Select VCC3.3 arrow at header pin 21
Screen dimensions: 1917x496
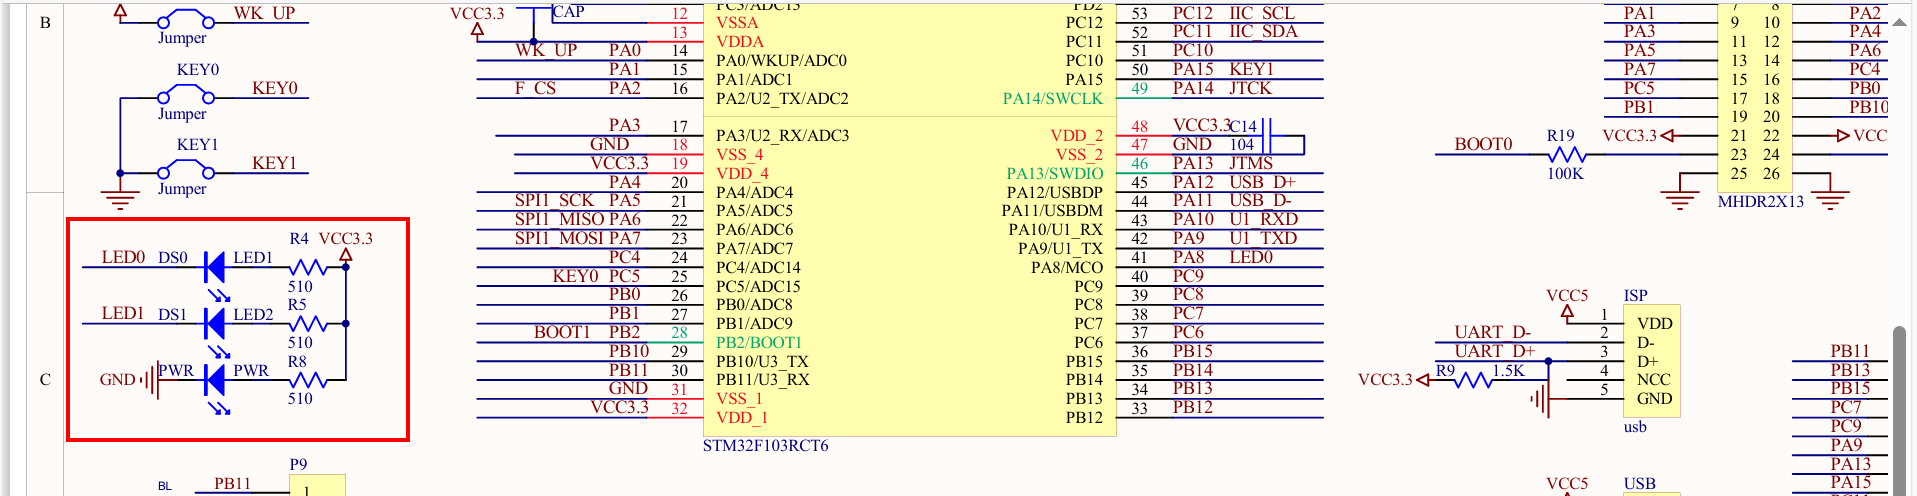1668,136
